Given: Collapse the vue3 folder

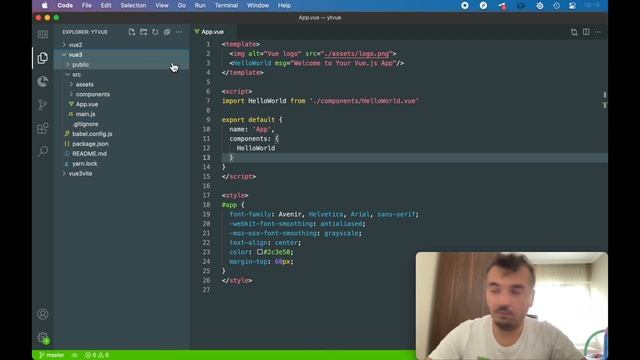Looking at the screenshot, I should 121,54.
